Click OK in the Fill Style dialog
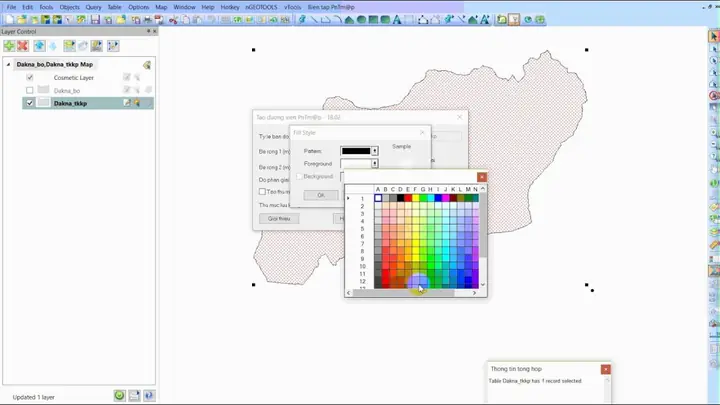Screen dimensions: 720x405 (x=321, y=195)
